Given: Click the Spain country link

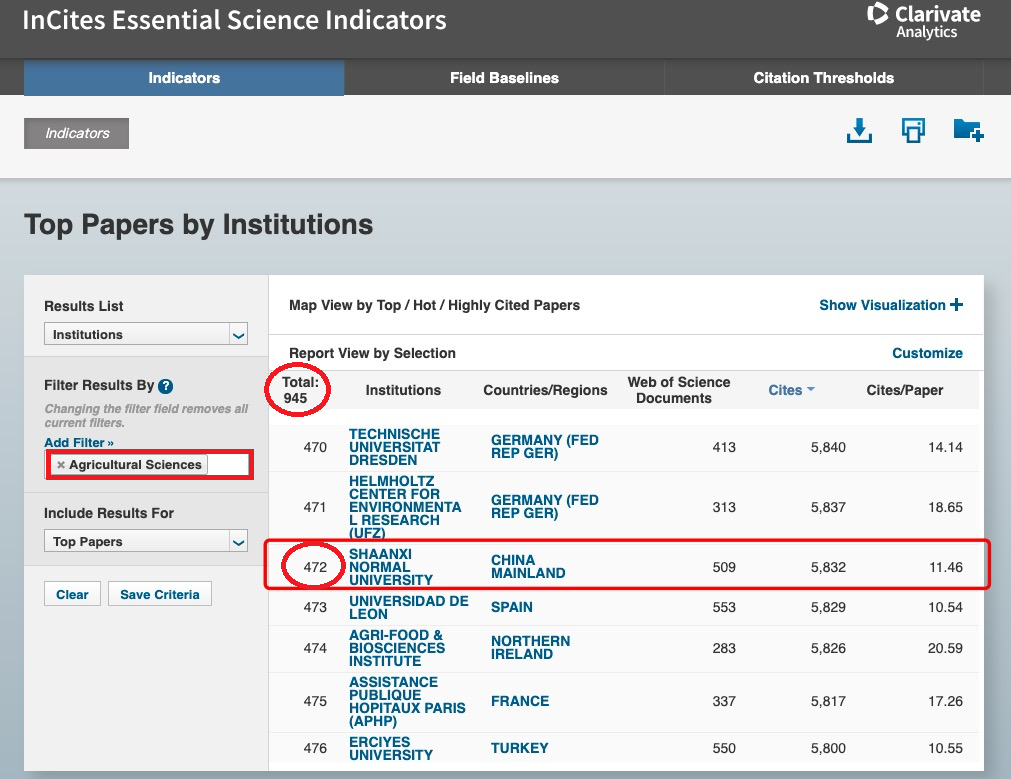Looking at the screenshot, I should [x=511, y=607].
